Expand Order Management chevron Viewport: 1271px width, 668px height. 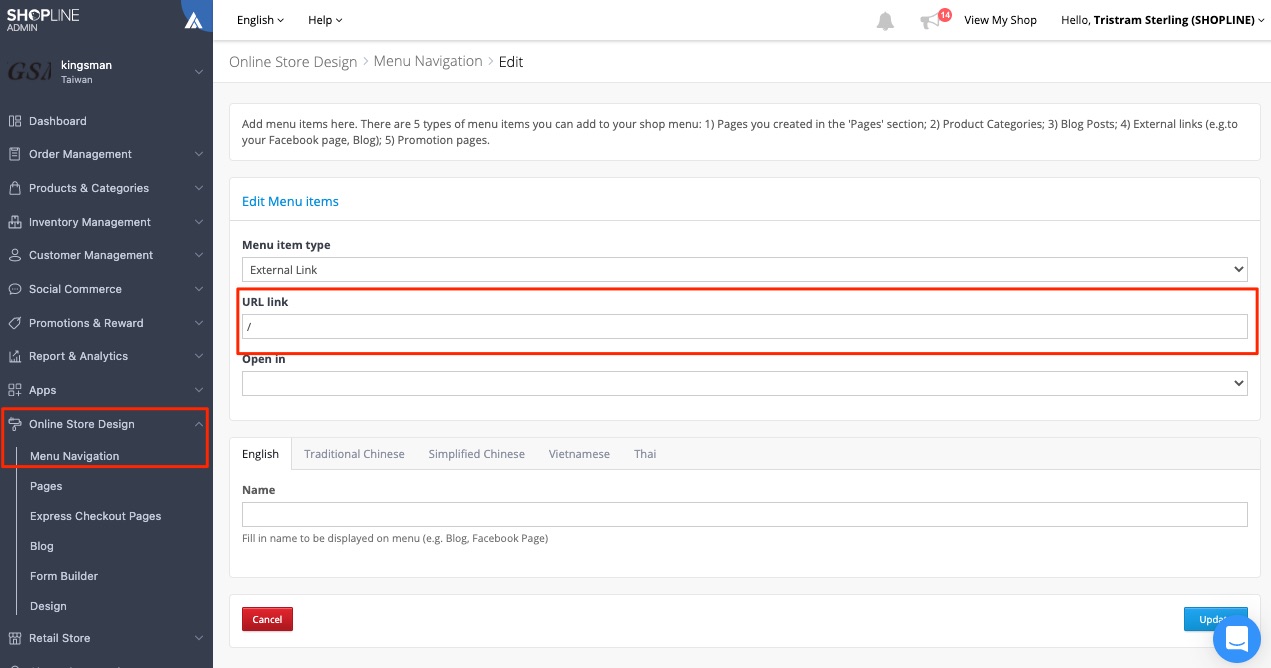point(199,154)
